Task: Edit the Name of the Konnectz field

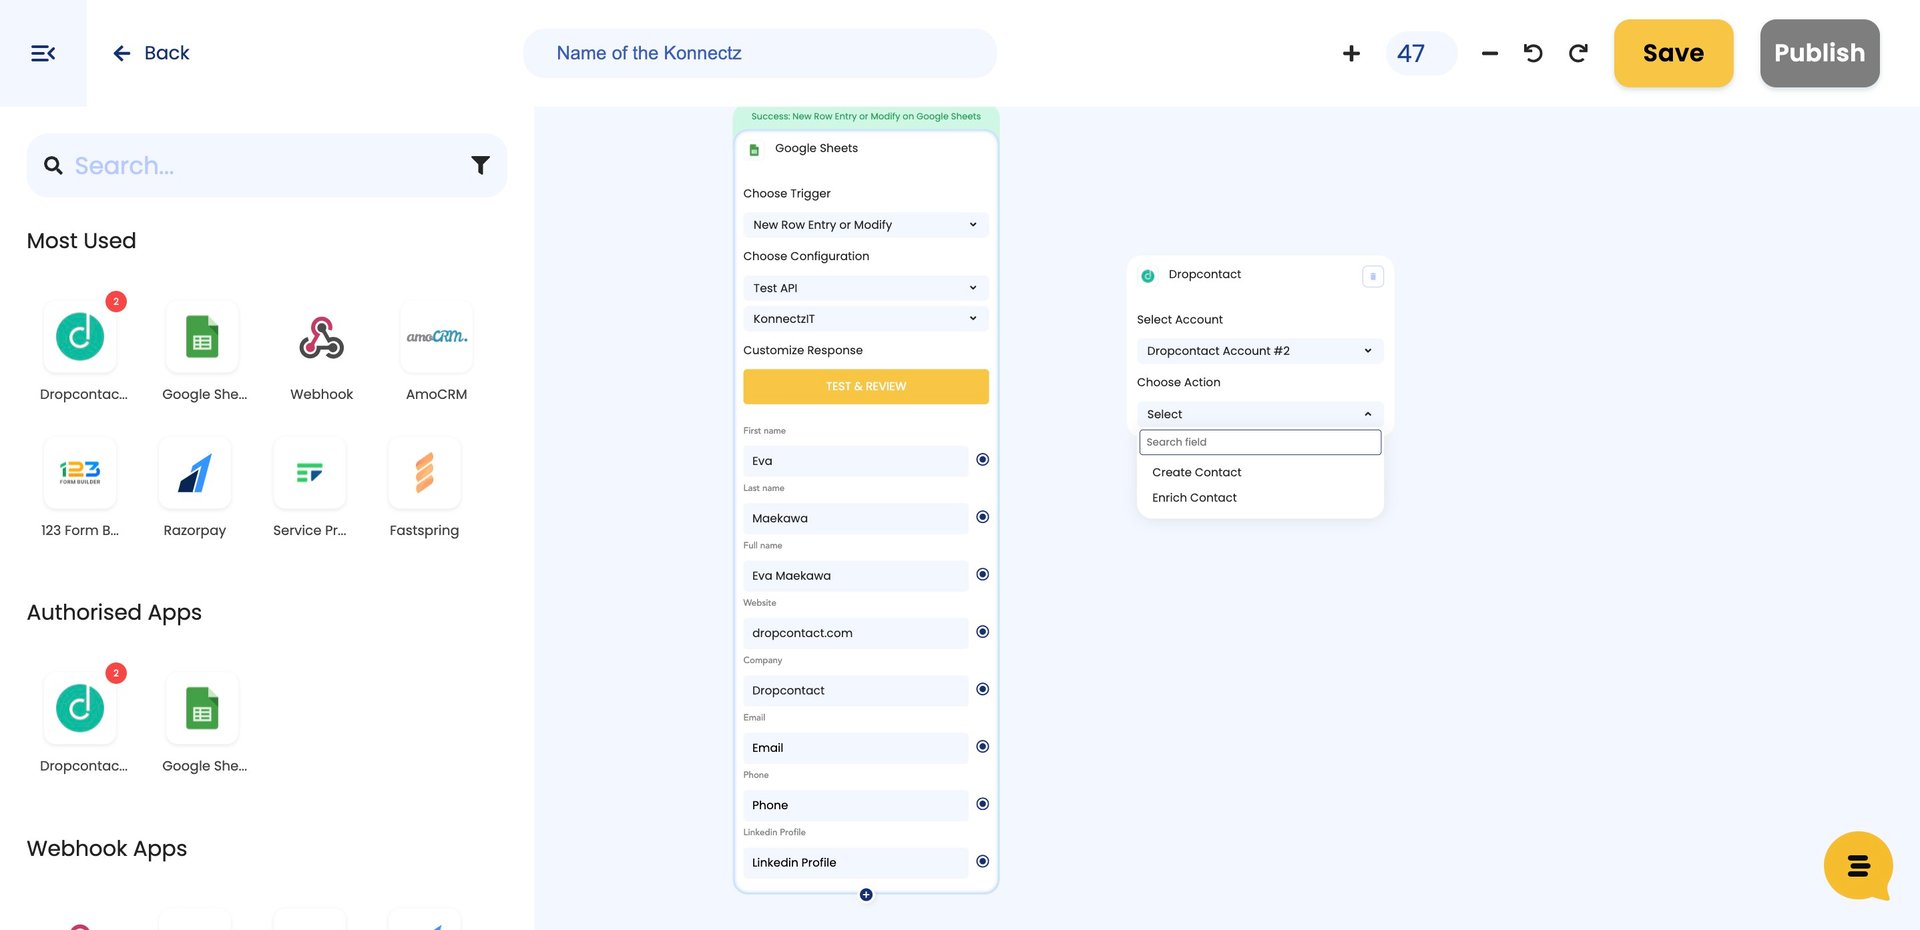Action: tap(760, 53)
